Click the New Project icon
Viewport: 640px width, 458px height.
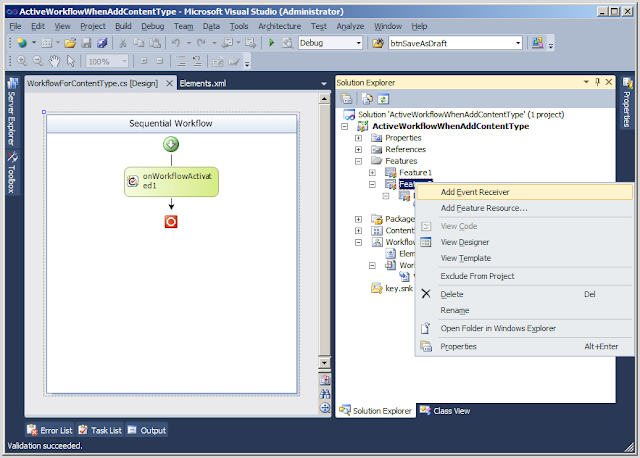click(x=21, y=43)
